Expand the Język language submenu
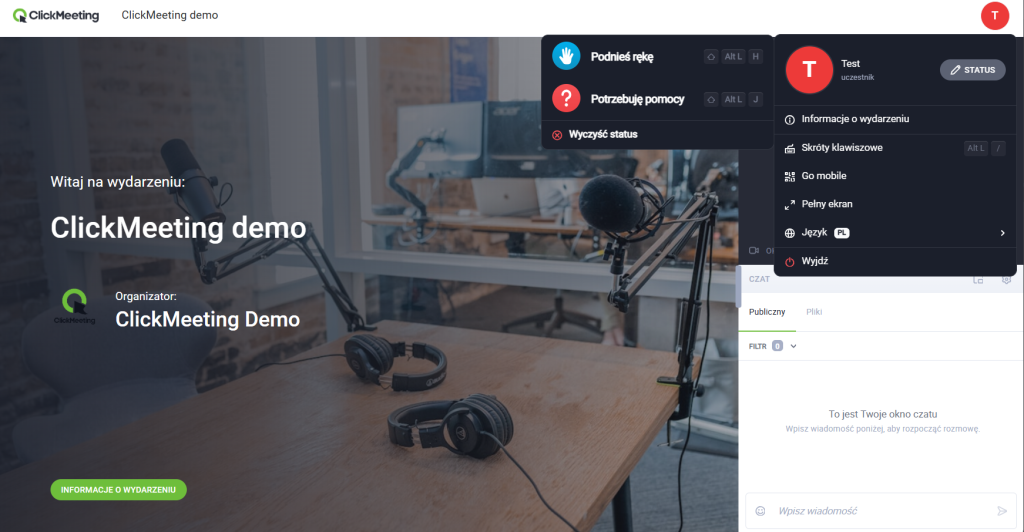The width and height of the screenshot is (1024, 532). coord(895,233)
